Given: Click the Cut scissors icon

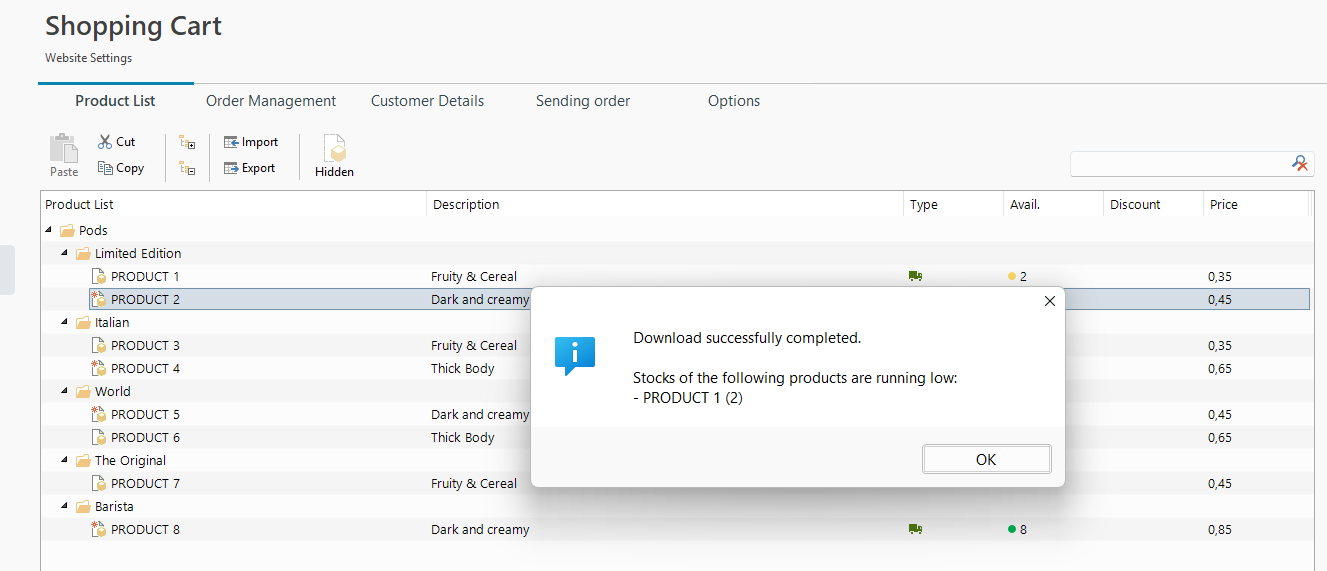Looking at the screenshot, I should (105, 142).
